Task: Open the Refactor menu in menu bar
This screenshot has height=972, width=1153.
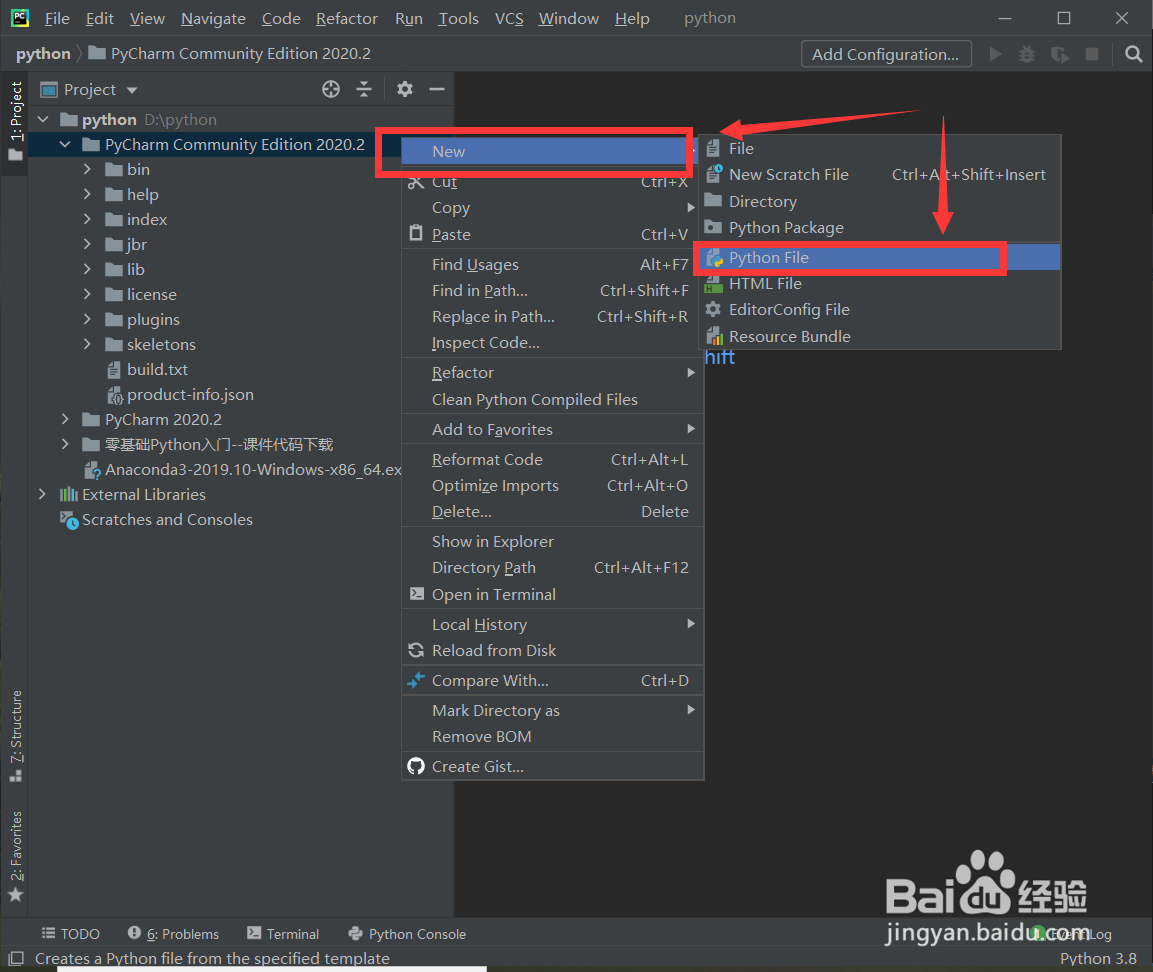Action: click(346, 18)
